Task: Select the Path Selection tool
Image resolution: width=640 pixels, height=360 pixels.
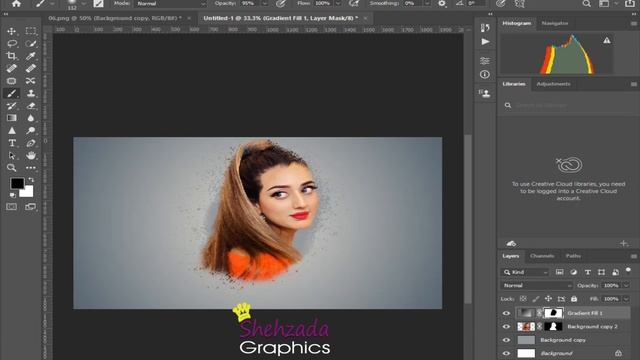Action: 11,156
